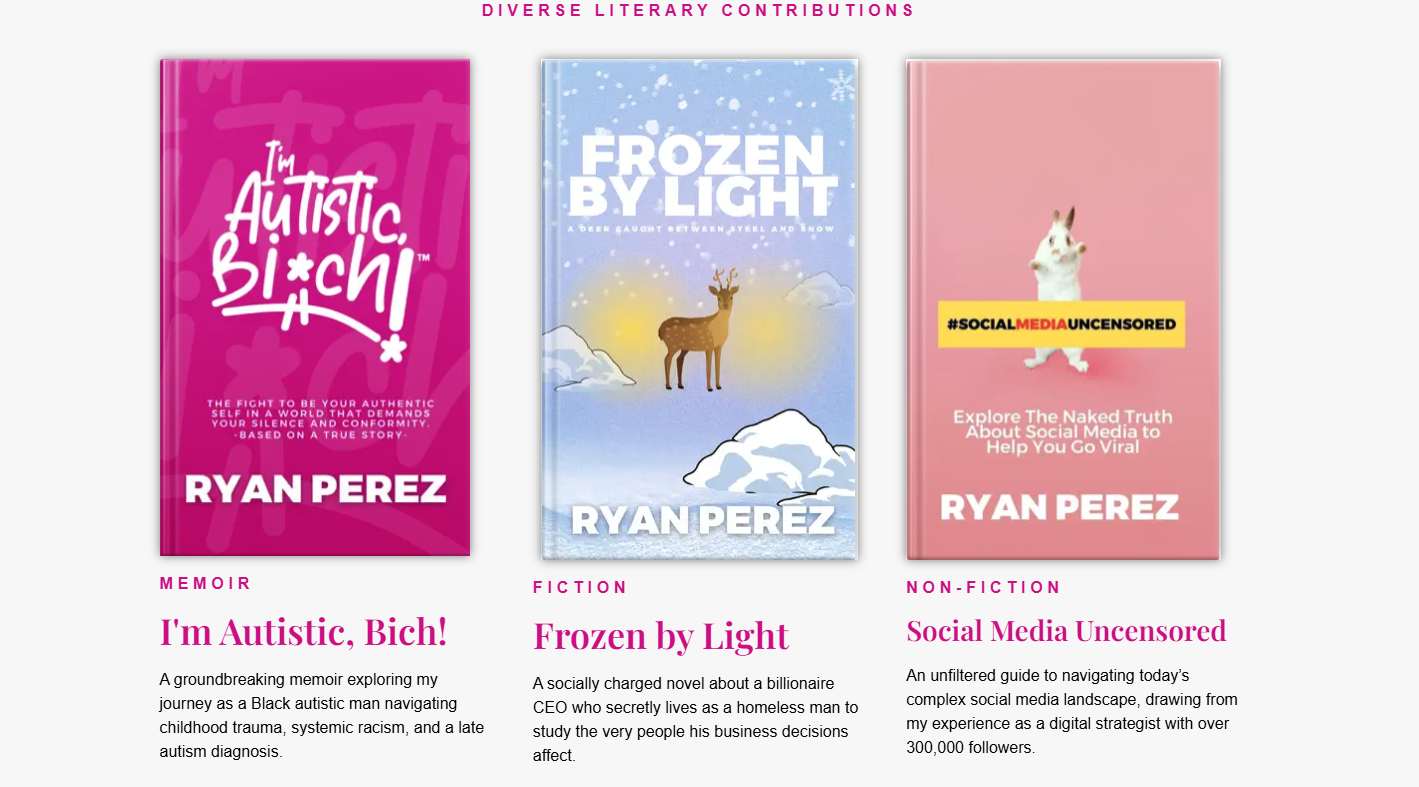Image resolution: width=1419 pixels, height=787 pixels.
Task: Open the I'm Autistic, Bich! title link
Action: [x=303, y=632]
